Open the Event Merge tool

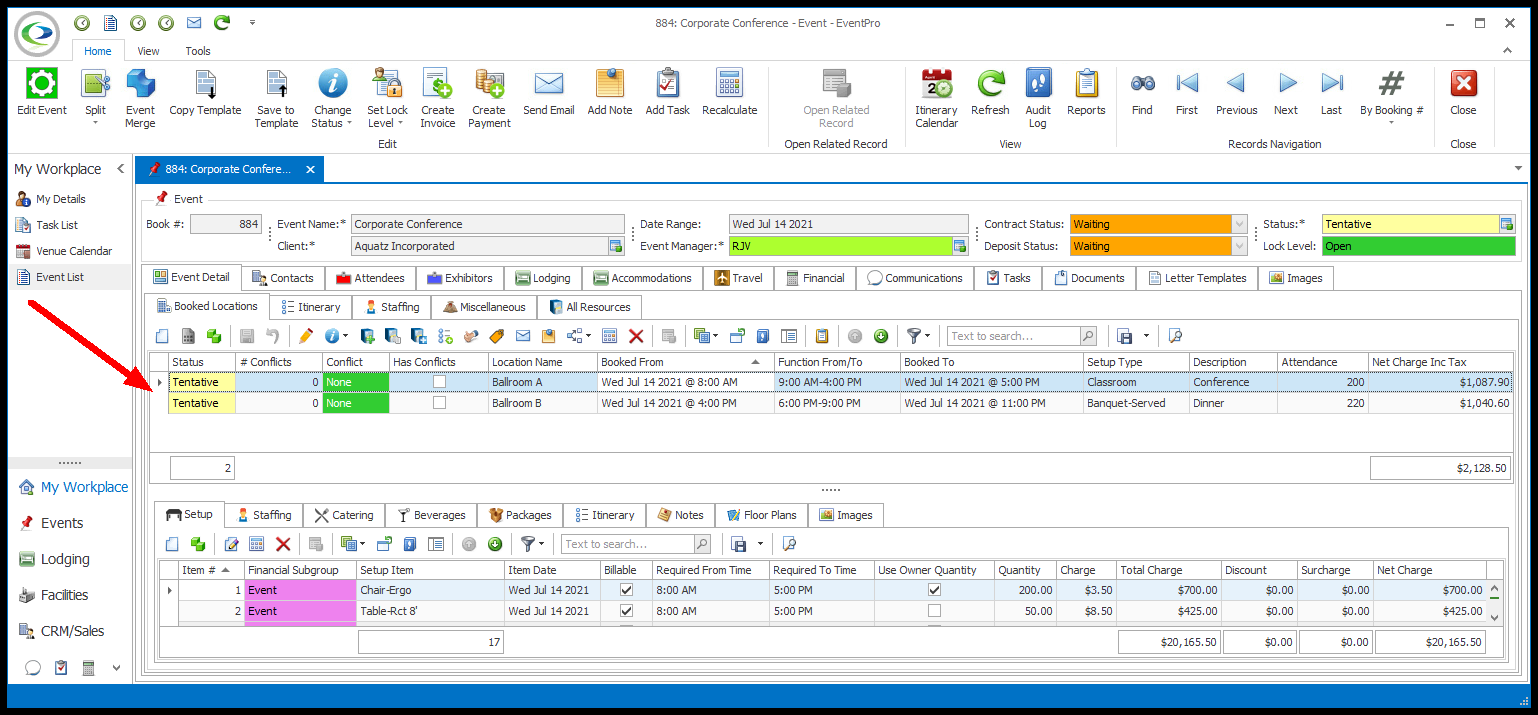pyautogui.click(x=140, y=83)
